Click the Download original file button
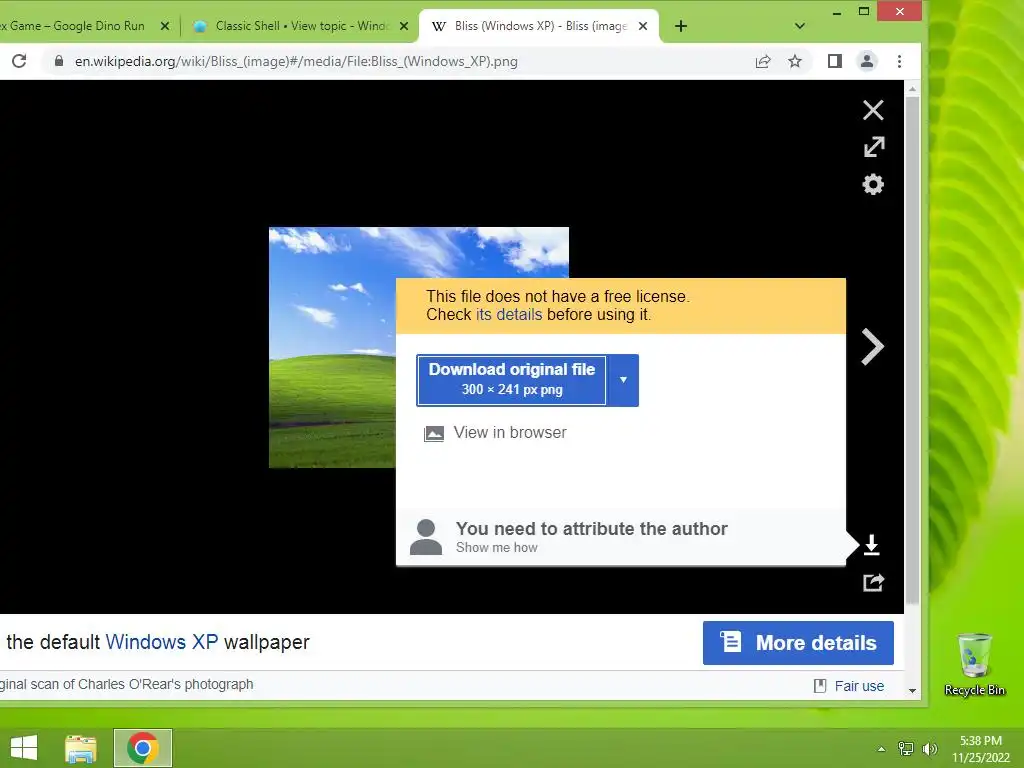 [511, 380]
